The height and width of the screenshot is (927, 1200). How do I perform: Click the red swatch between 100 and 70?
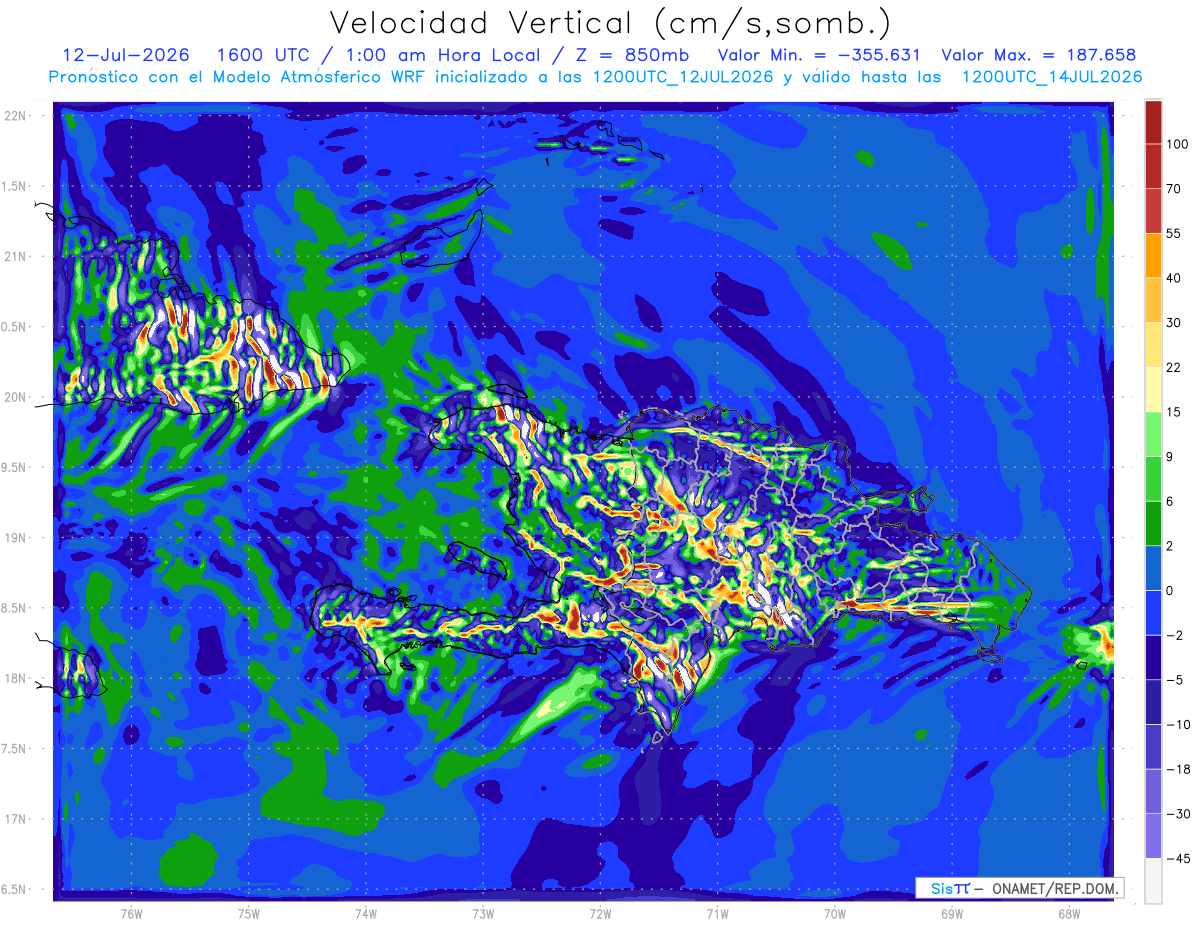point(1153,166)
